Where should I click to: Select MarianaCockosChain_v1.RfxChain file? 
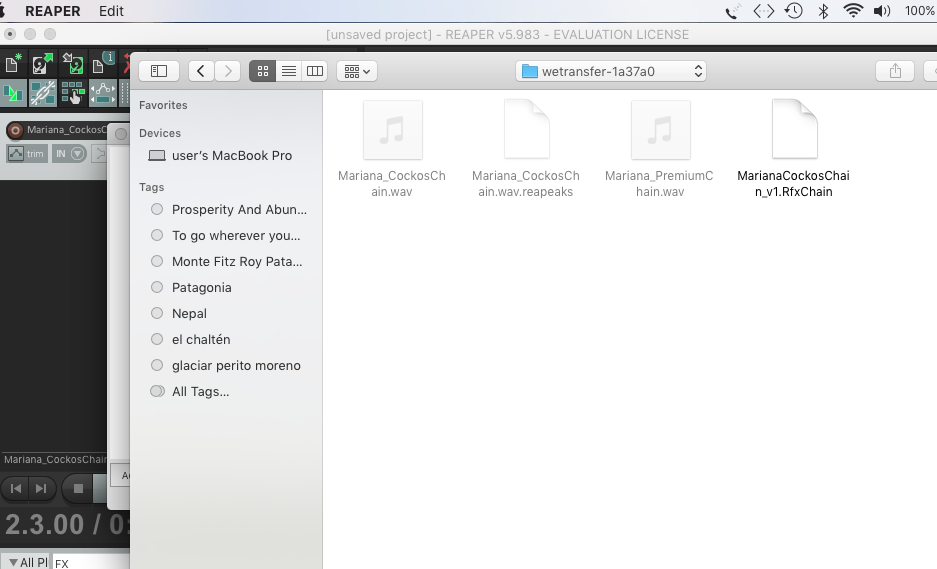[794, 148]
